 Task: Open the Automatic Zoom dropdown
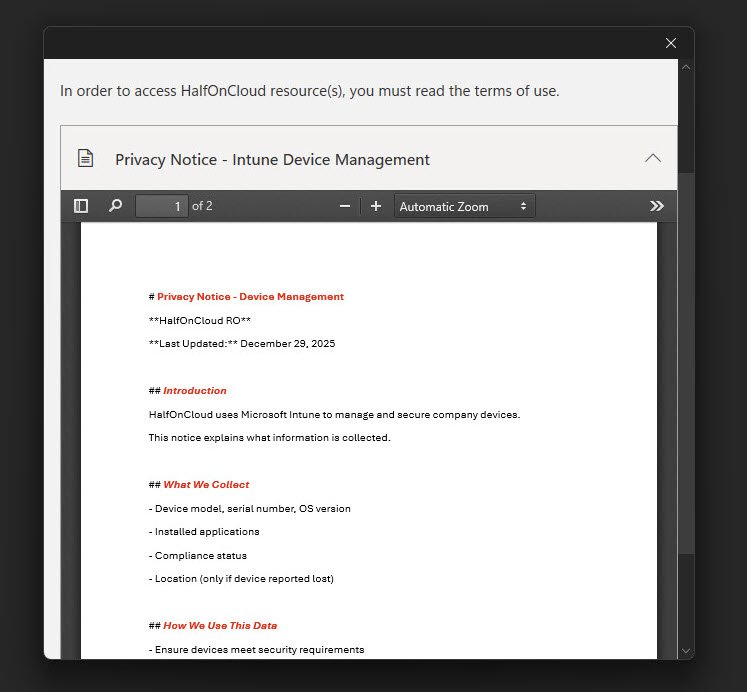464,206
